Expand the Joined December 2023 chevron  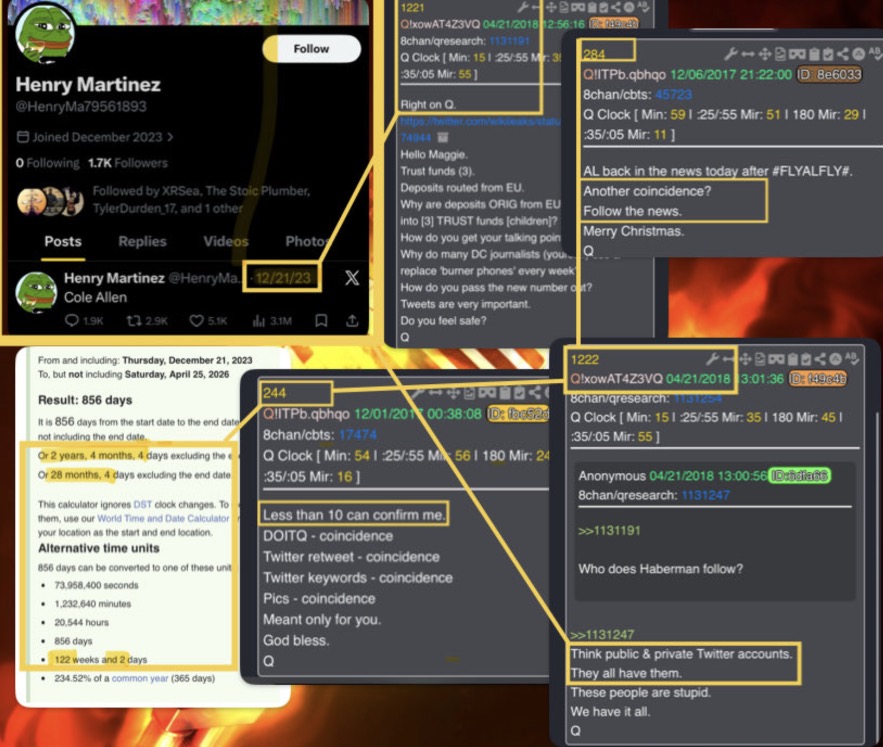pos(170,137)
